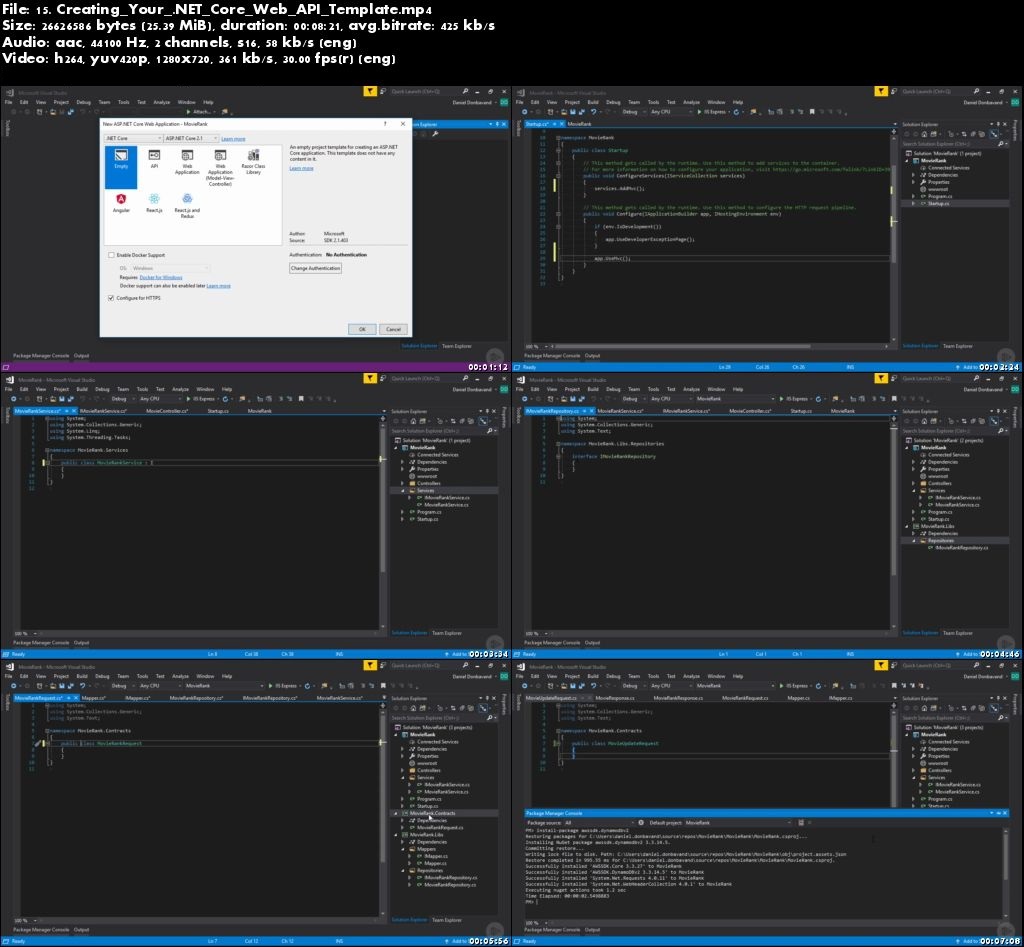The height and width of the screenshot is (947, 1024).
Task: Tick the Enable Docker Support checkbox
Action: click(x=111, y=255)
